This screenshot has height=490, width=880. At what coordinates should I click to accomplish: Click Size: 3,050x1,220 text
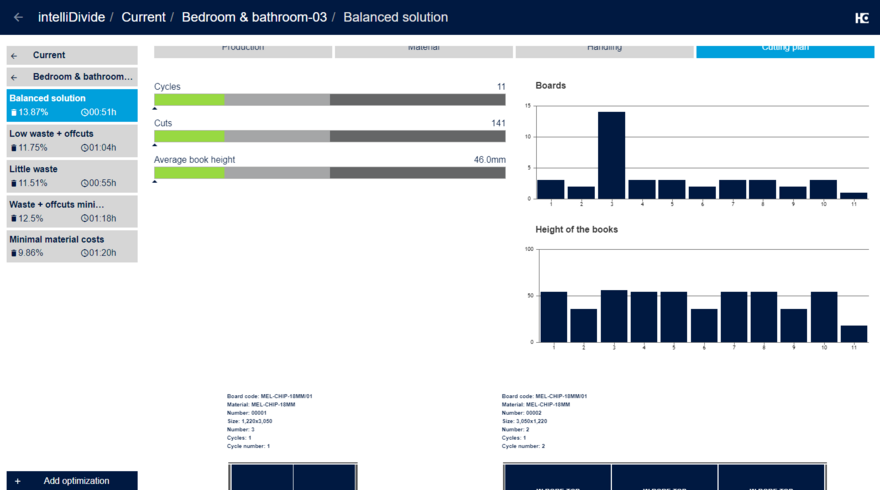(x=524, y=421)
